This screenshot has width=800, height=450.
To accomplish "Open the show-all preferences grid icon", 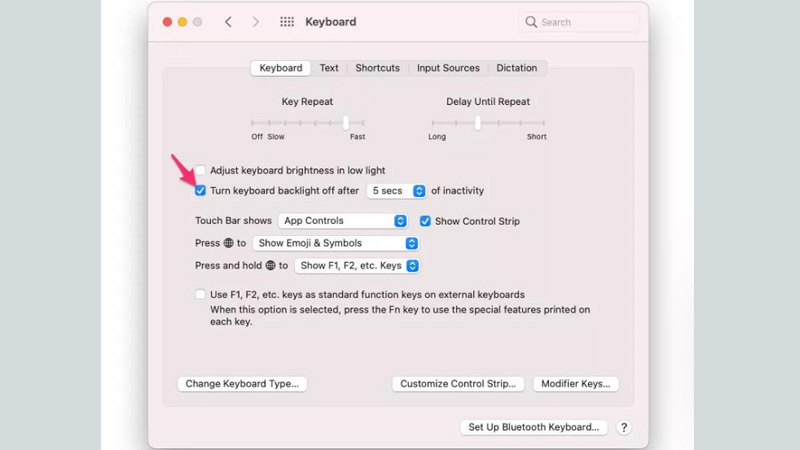I will pyautogui.click(x=287, y=22).
